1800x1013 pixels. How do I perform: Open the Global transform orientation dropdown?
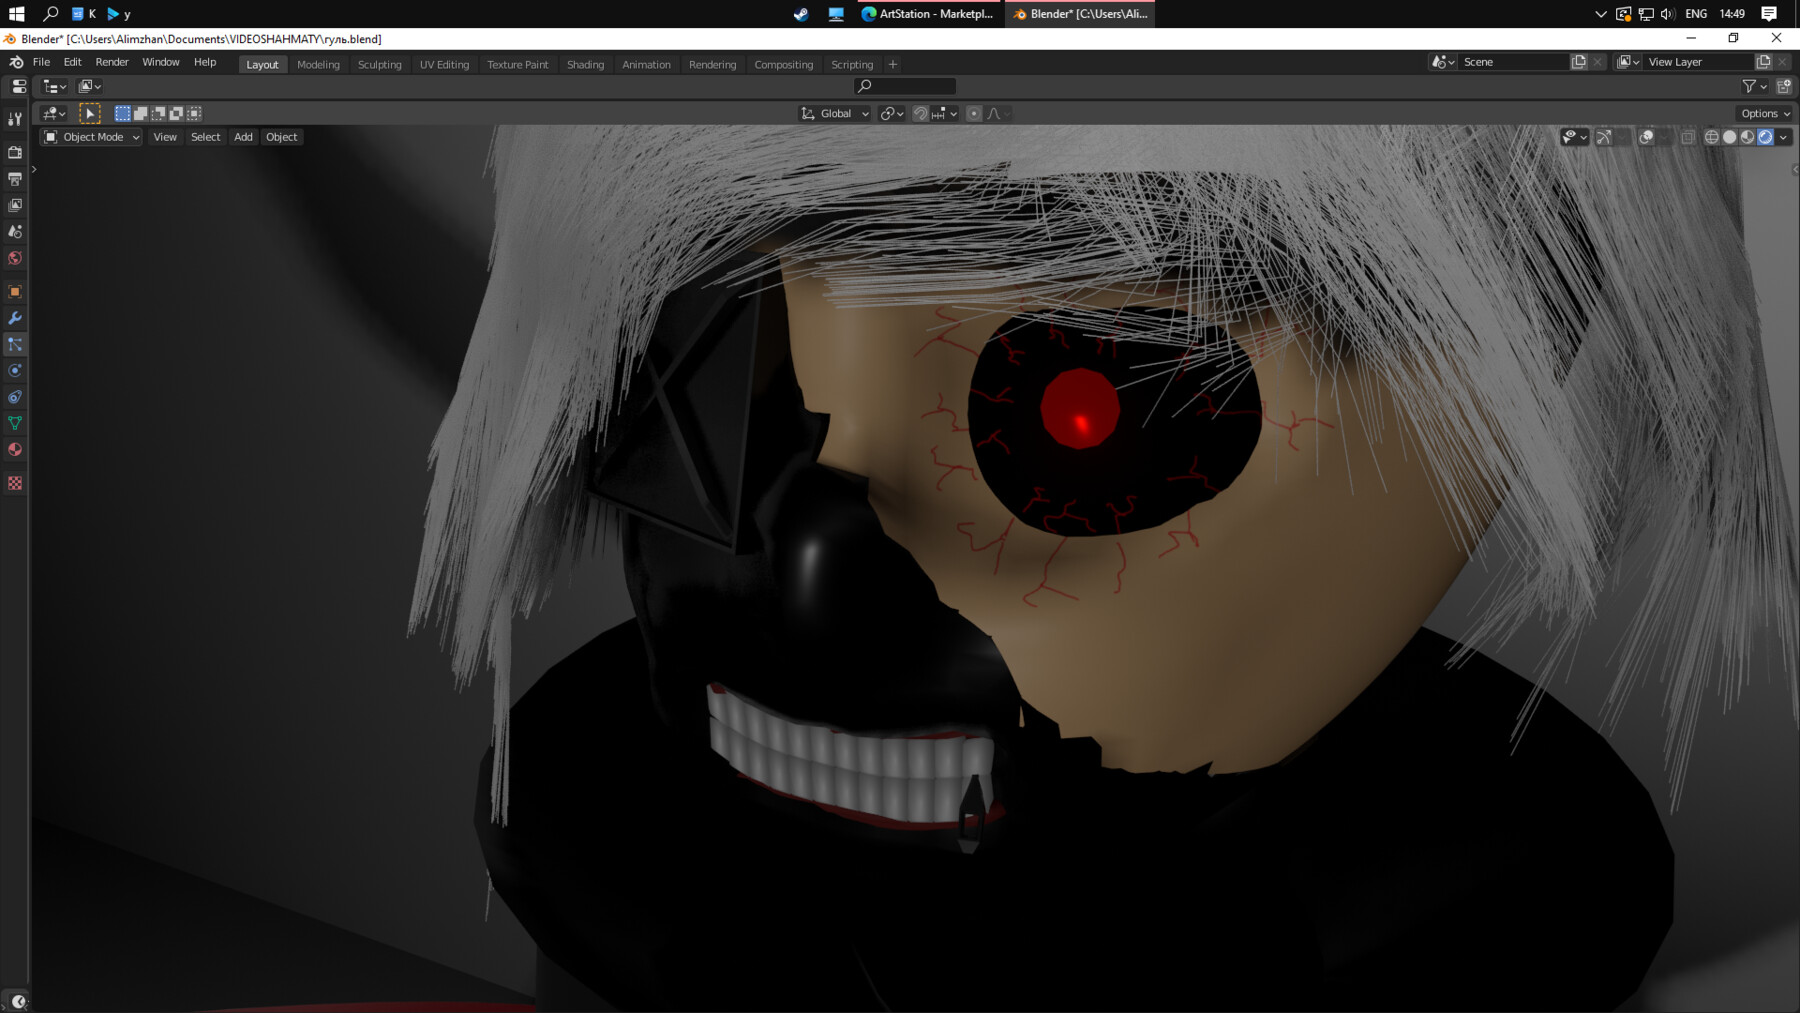(x=835, y=113)
